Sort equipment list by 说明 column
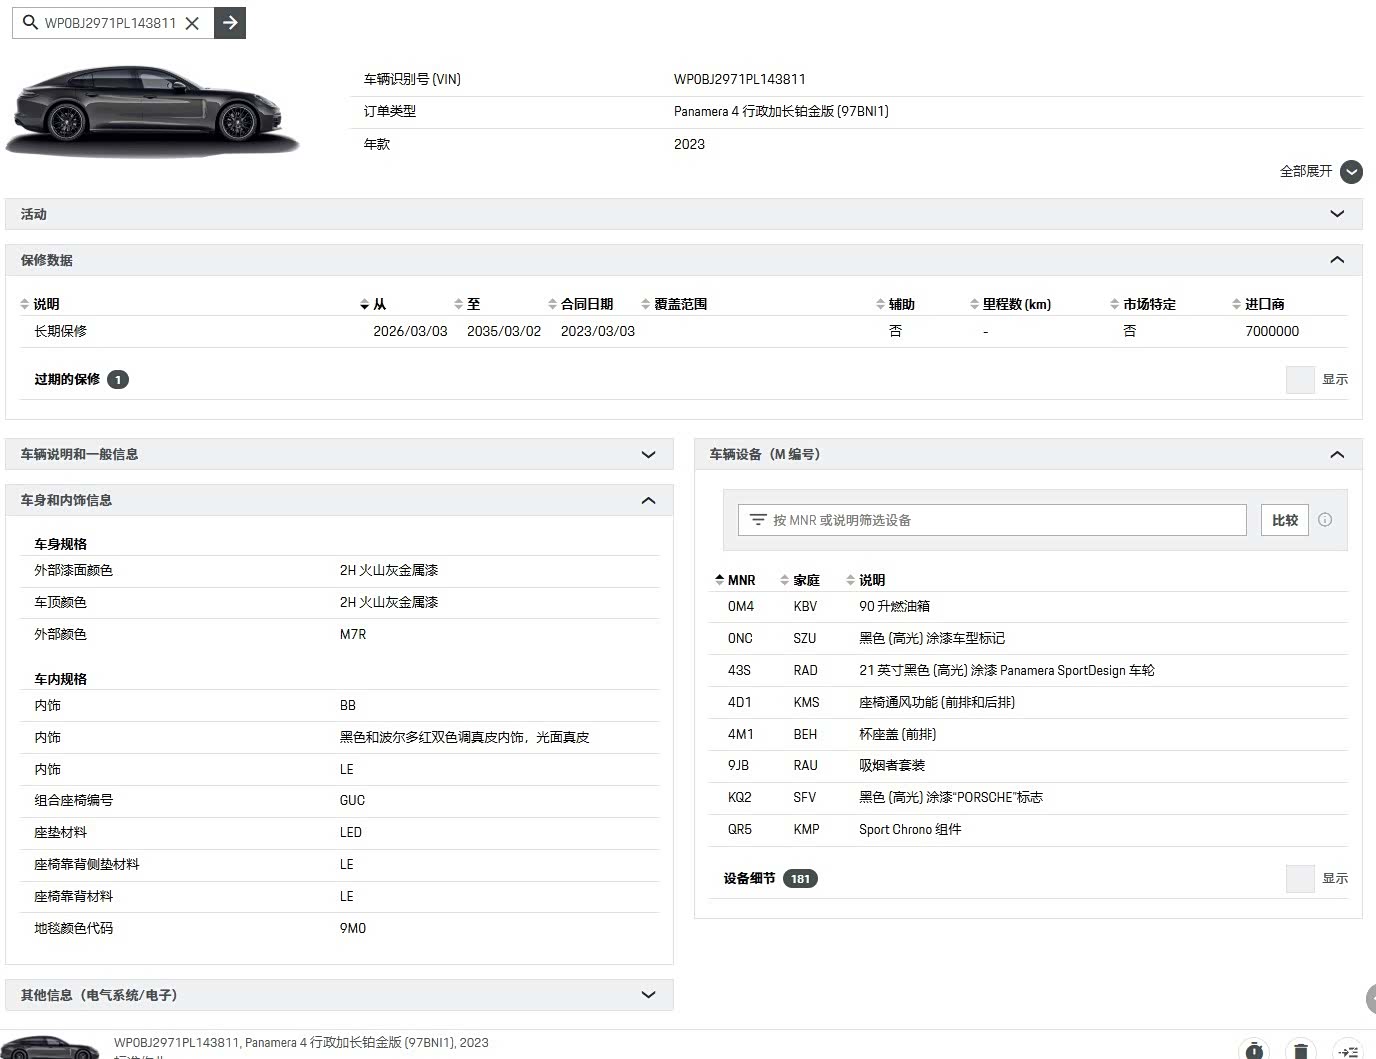Screen dimensions: 1376x1059 tap(865, 580)
